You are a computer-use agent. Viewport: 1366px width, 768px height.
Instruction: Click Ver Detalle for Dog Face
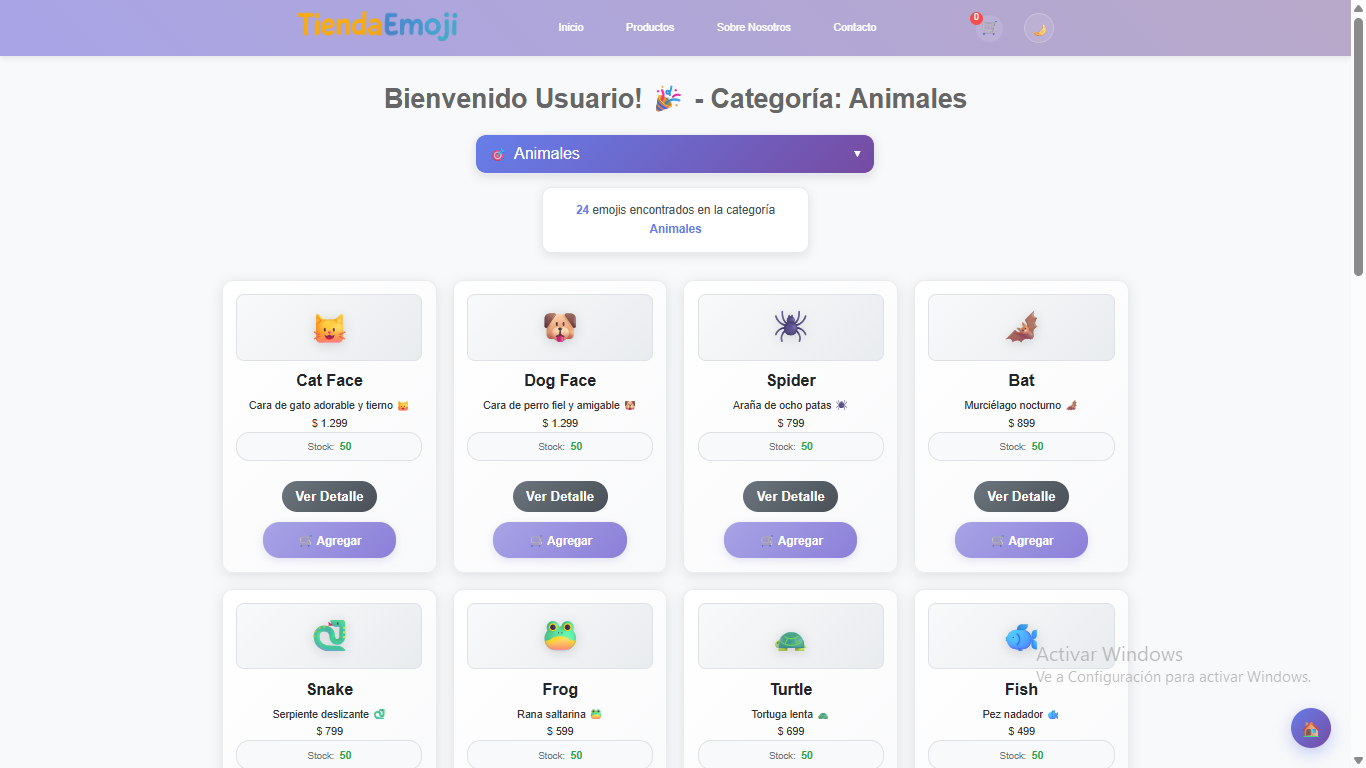click(560, 496)
